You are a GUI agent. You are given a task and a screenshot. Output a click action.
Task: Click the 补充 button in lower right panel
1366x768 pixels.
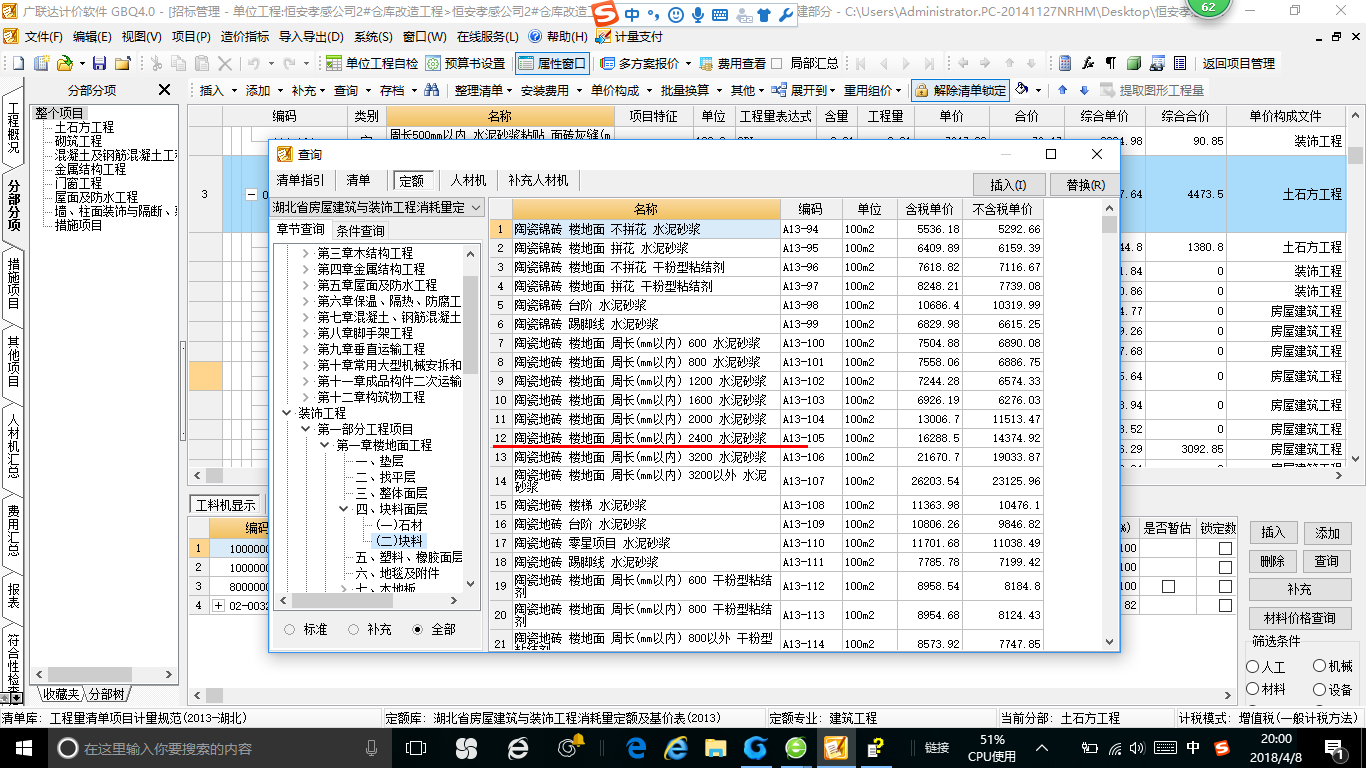pos(1299,590)
